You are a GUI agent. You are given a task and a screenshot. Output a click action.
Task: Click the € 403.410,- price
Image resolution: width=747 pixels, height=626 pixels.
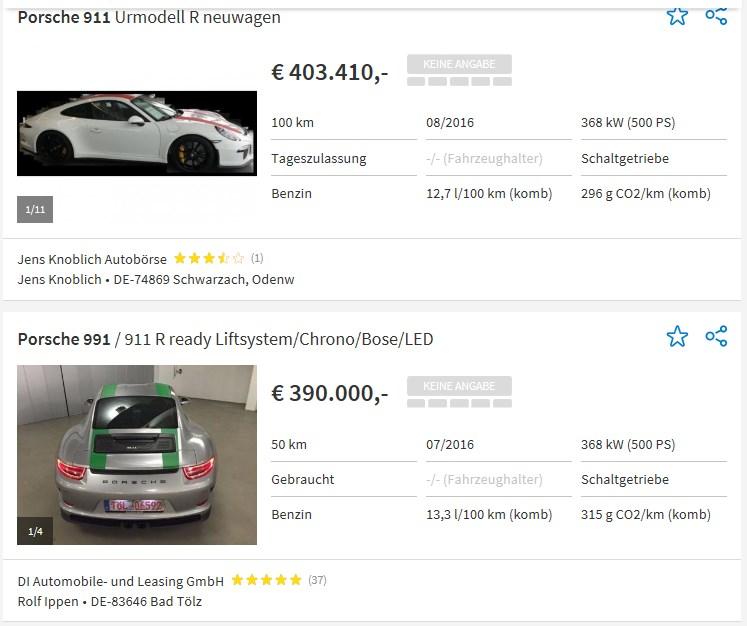pos(330,72)
